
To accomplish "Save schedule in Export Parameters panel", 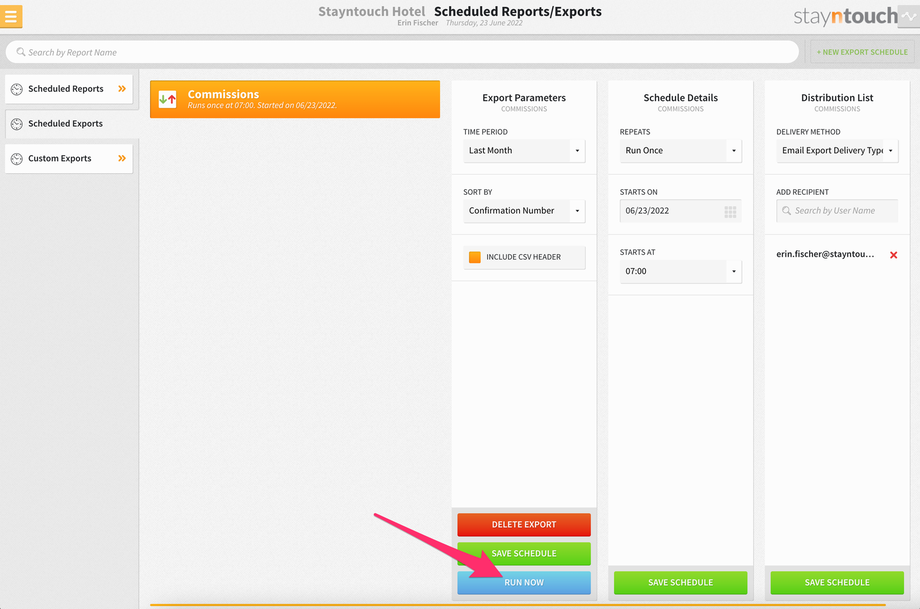I will pos(524,553).
